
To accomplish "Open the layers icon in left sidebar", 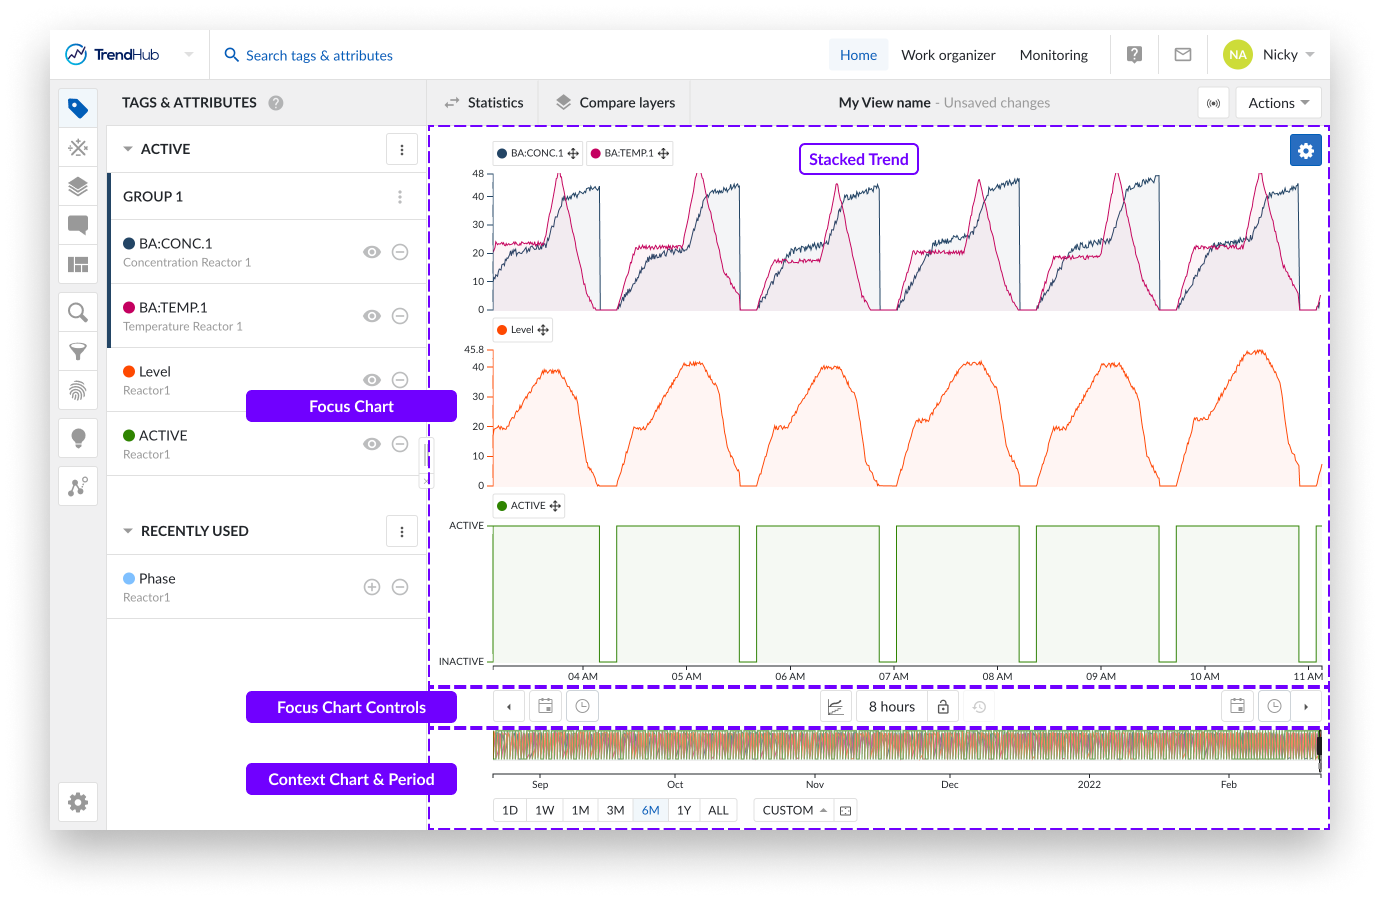I will (x=78, y=186).
